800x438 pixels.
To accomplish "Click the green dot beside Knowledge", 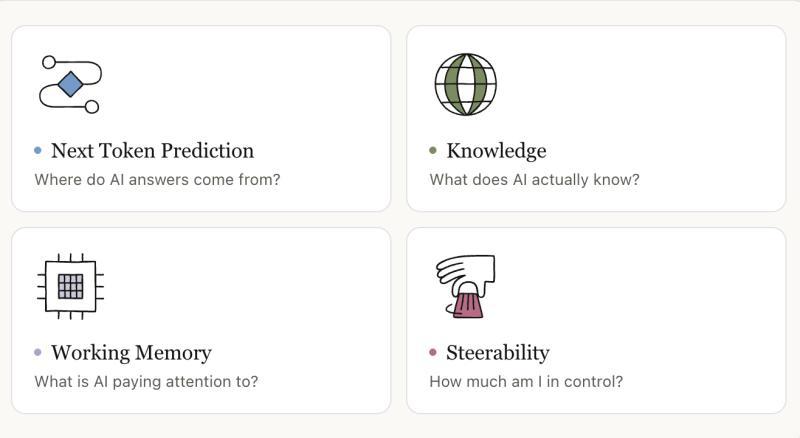I will 433,150.
